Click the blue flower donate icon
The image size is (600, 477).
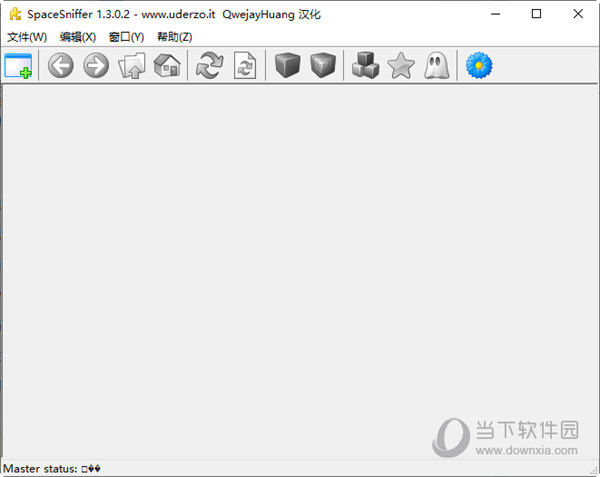click(479, 67)
